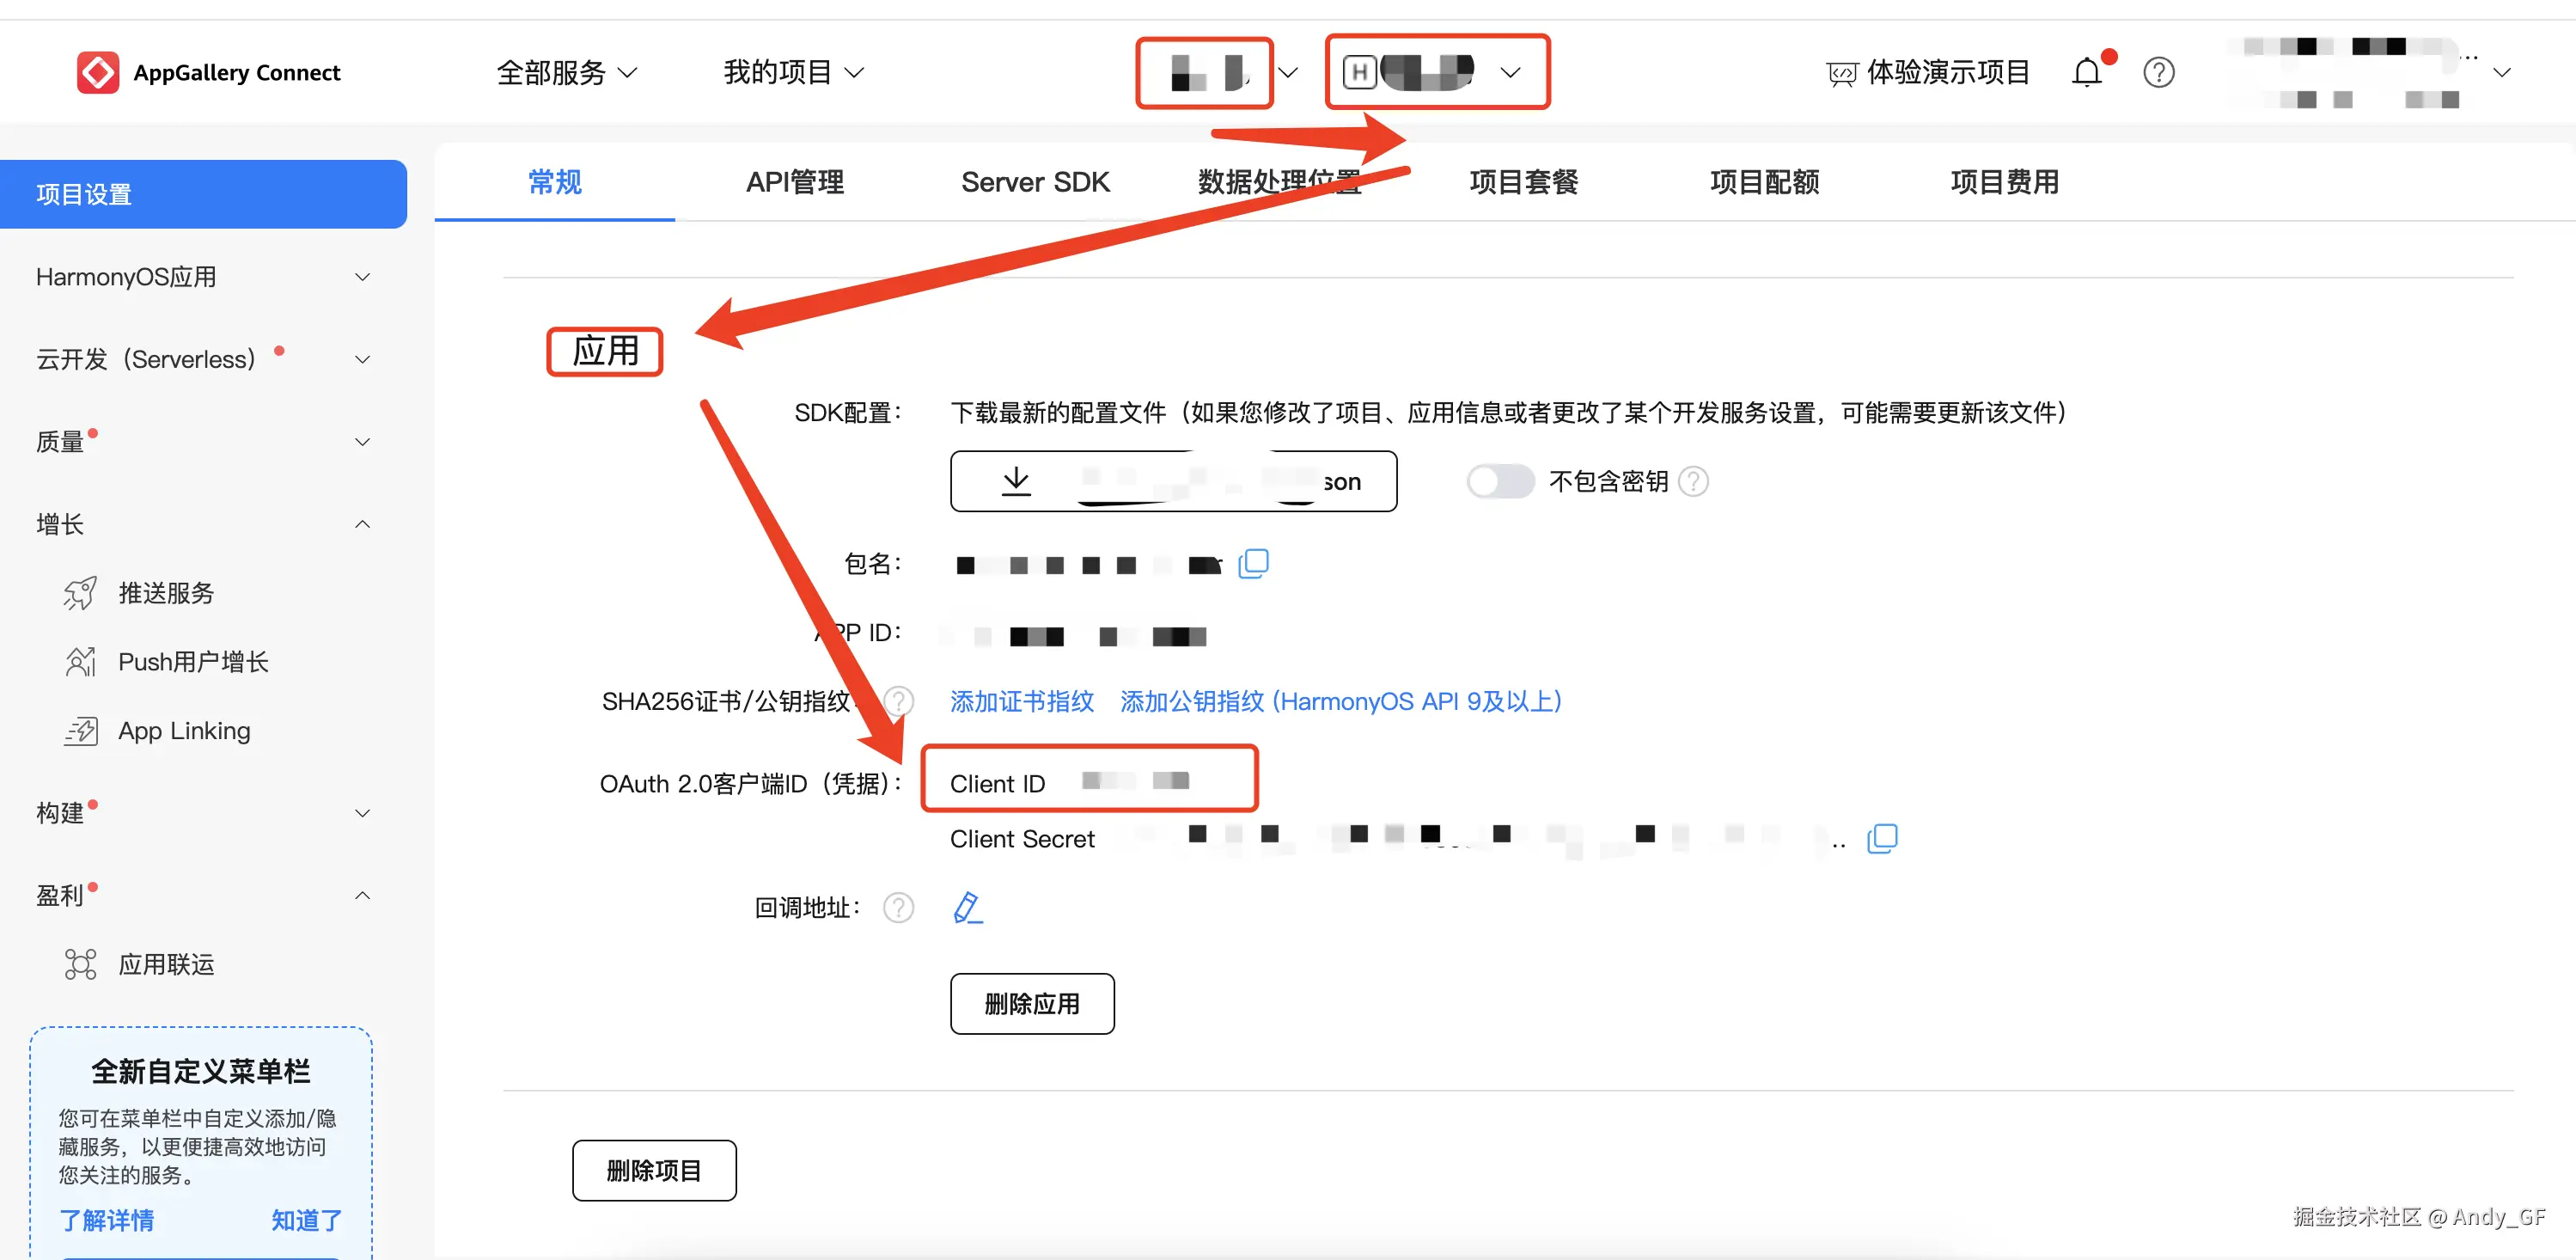Edit callback address with pencil icon
2576x1260 pixels.
coord(967,907)
